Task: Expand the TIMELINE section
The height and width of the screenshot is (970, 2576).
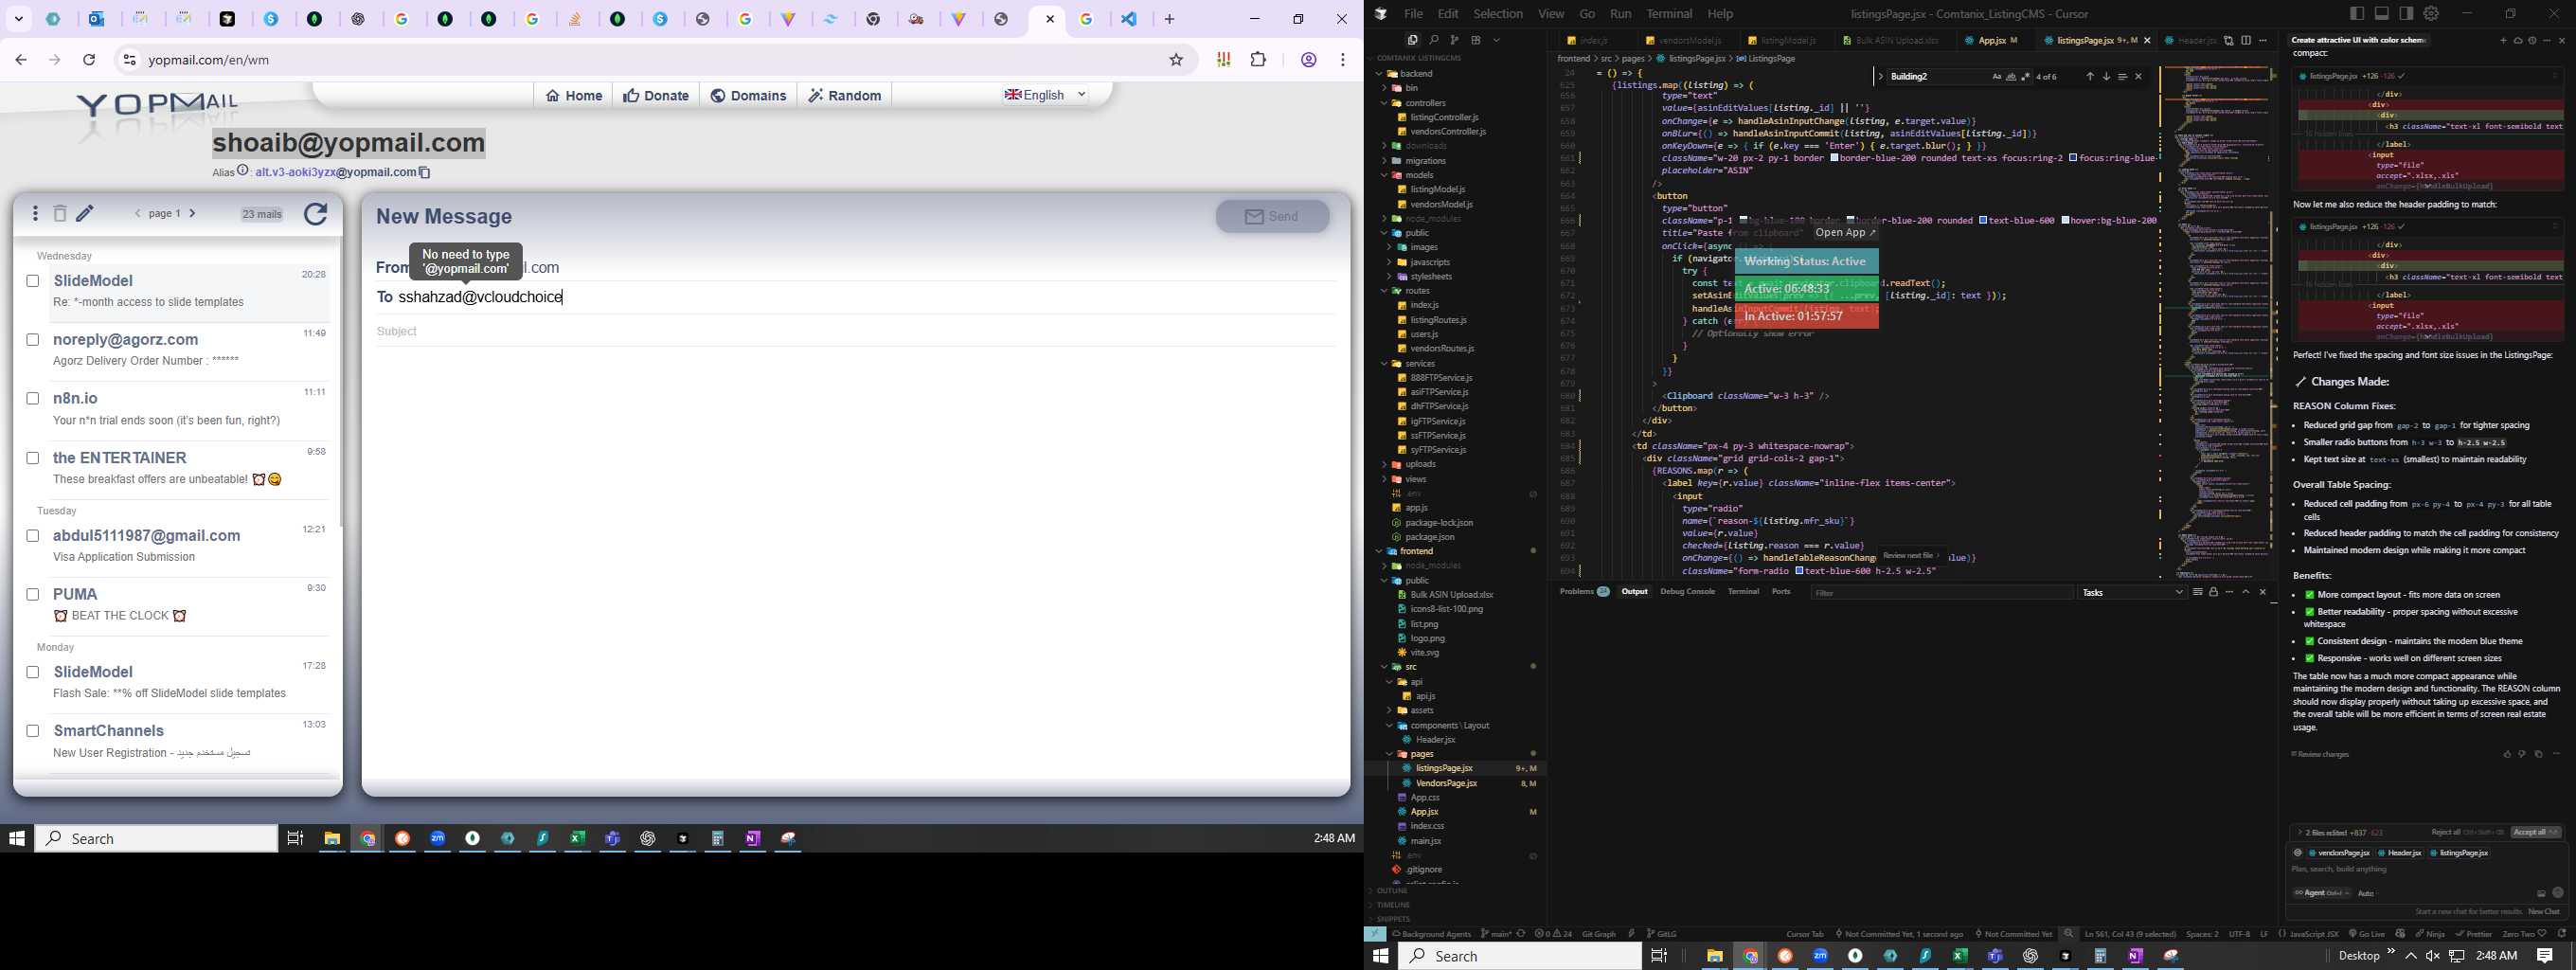Action: [x=1393, y=904]
